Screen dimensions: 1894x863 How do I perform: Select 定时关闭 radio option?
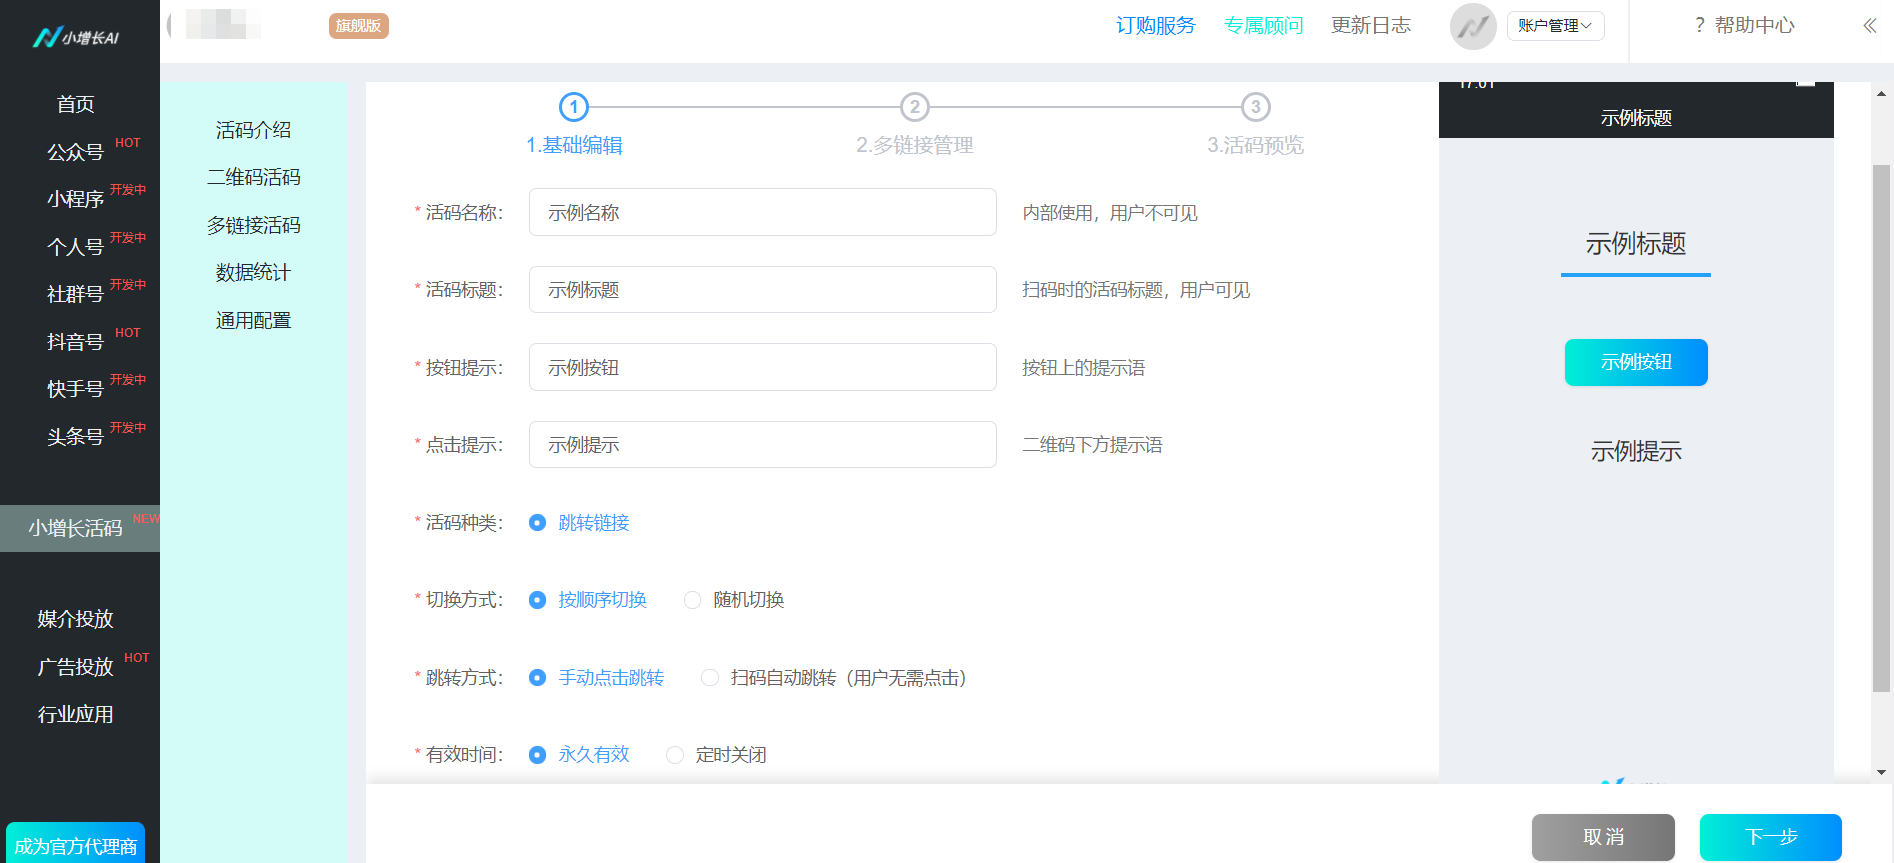(x=675, y=755)
